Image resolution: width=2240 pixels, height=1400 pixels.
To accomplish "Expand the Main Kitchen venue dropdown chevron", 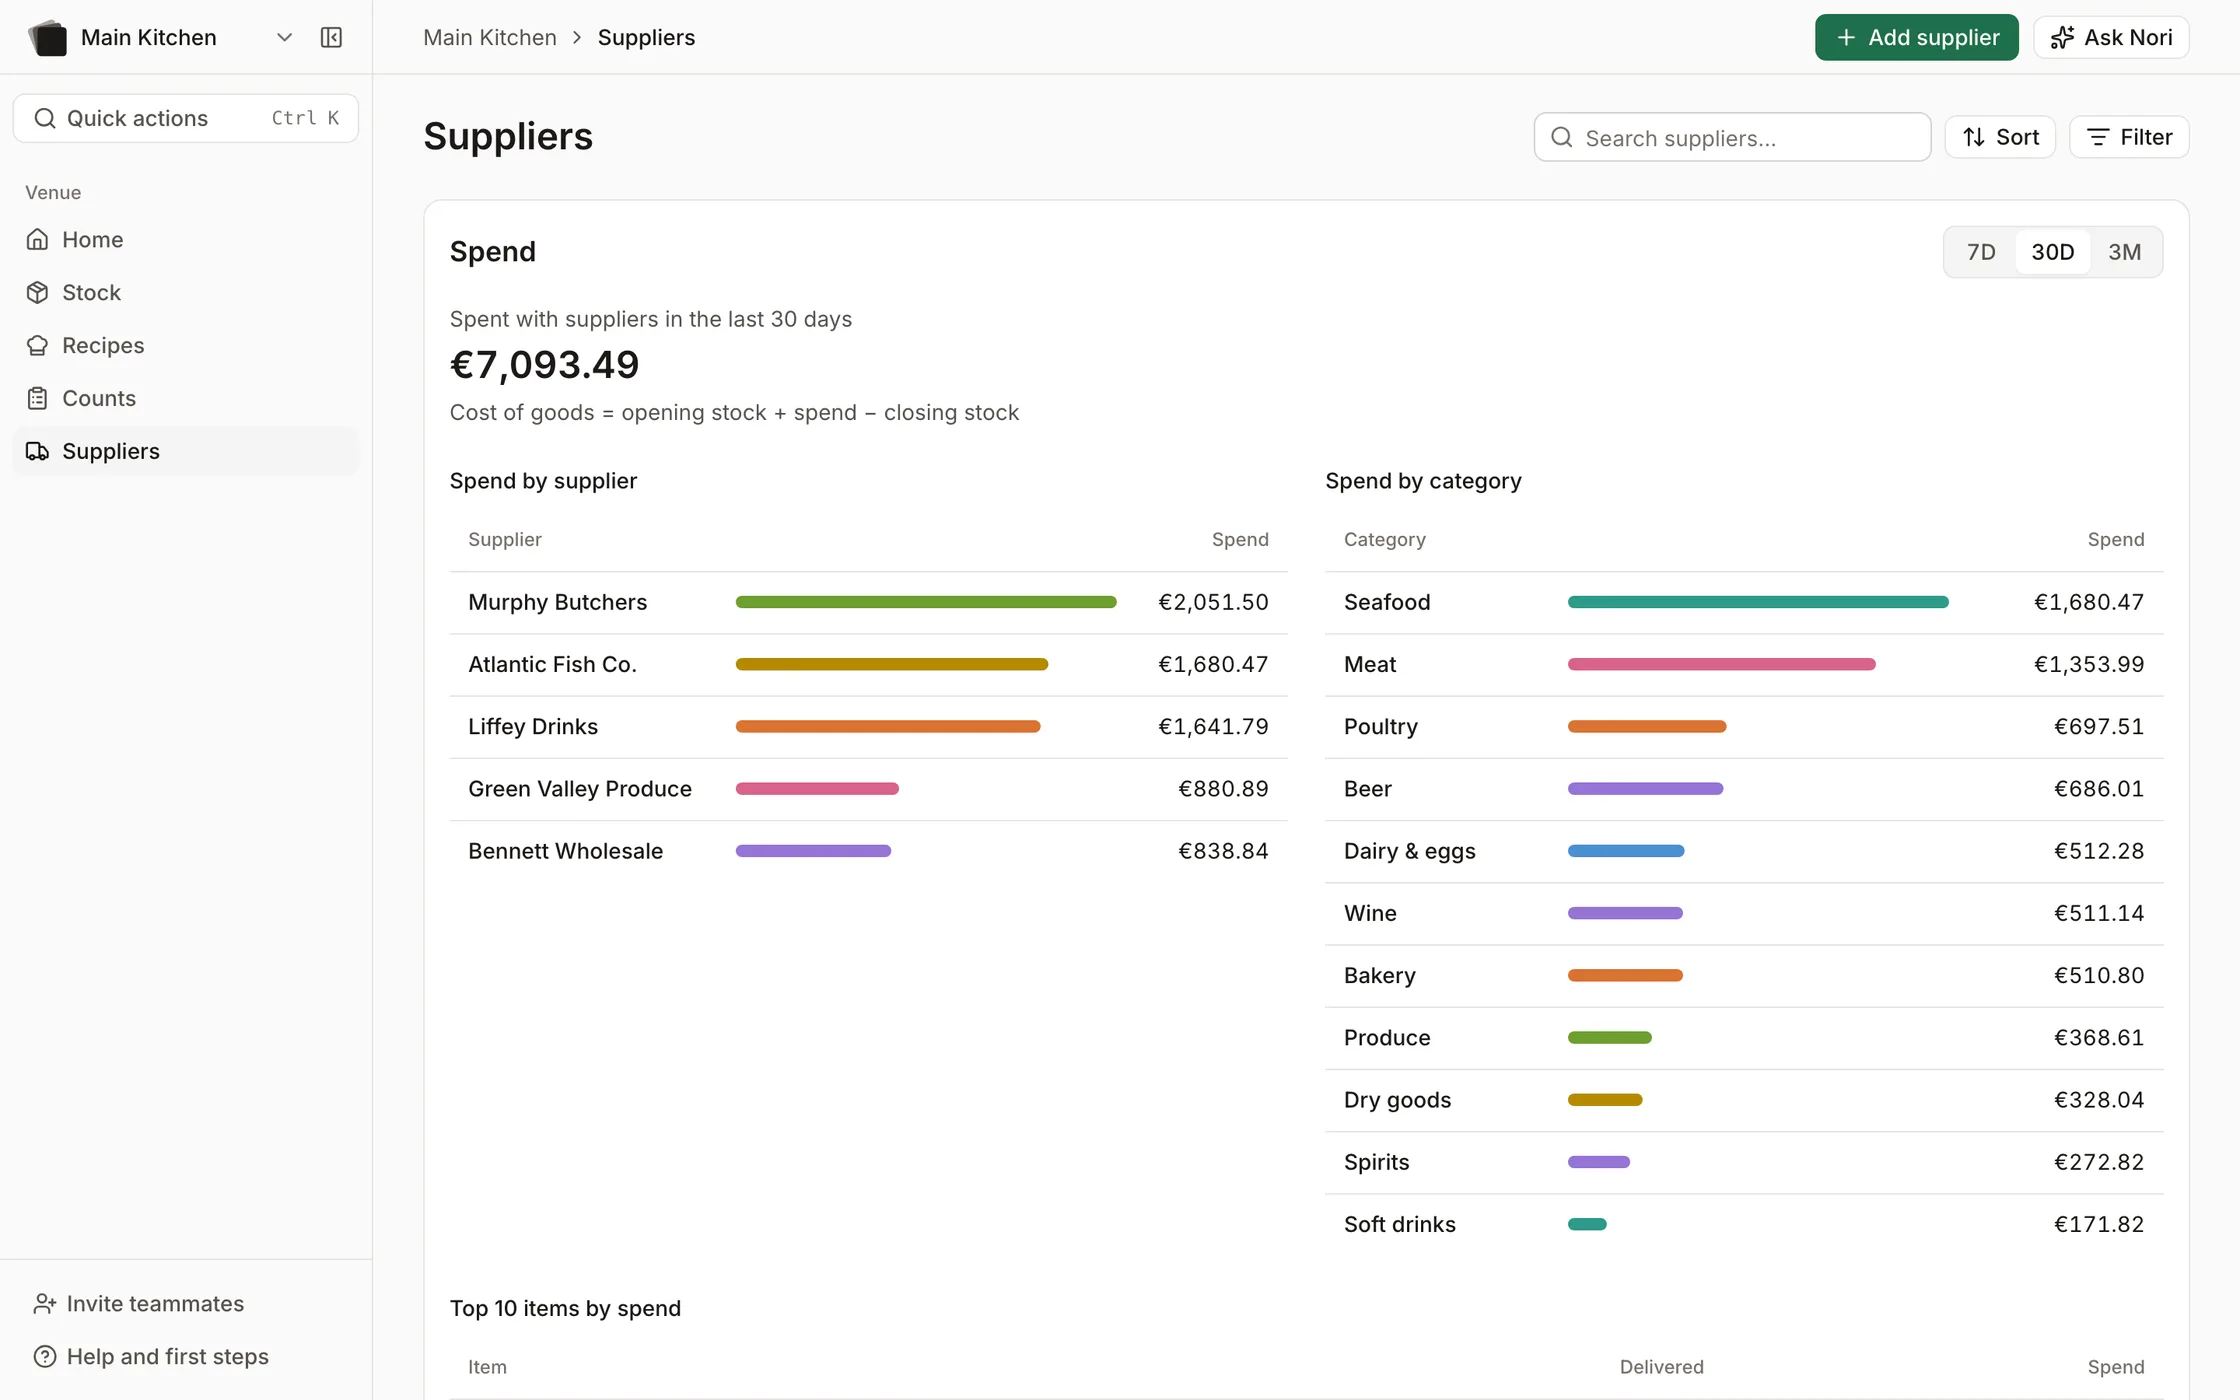I will pyautogui.click(x=284, y=37).
